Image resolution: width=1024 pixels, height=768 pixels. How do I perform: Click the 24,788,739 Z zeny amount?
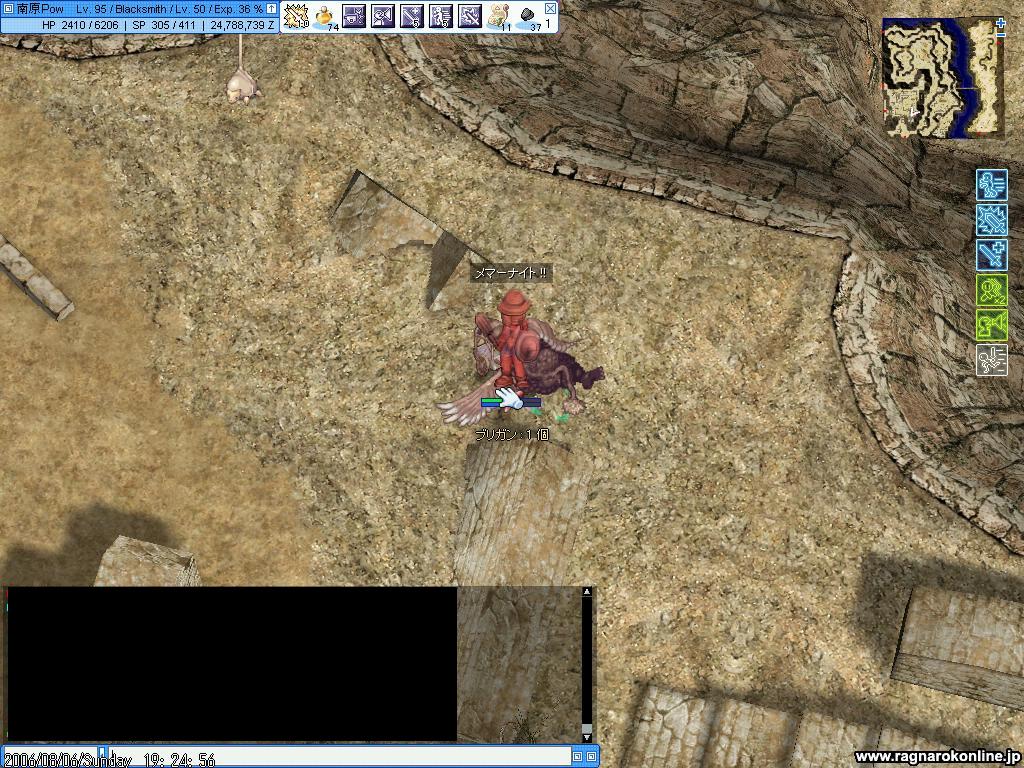coord(242,25)
